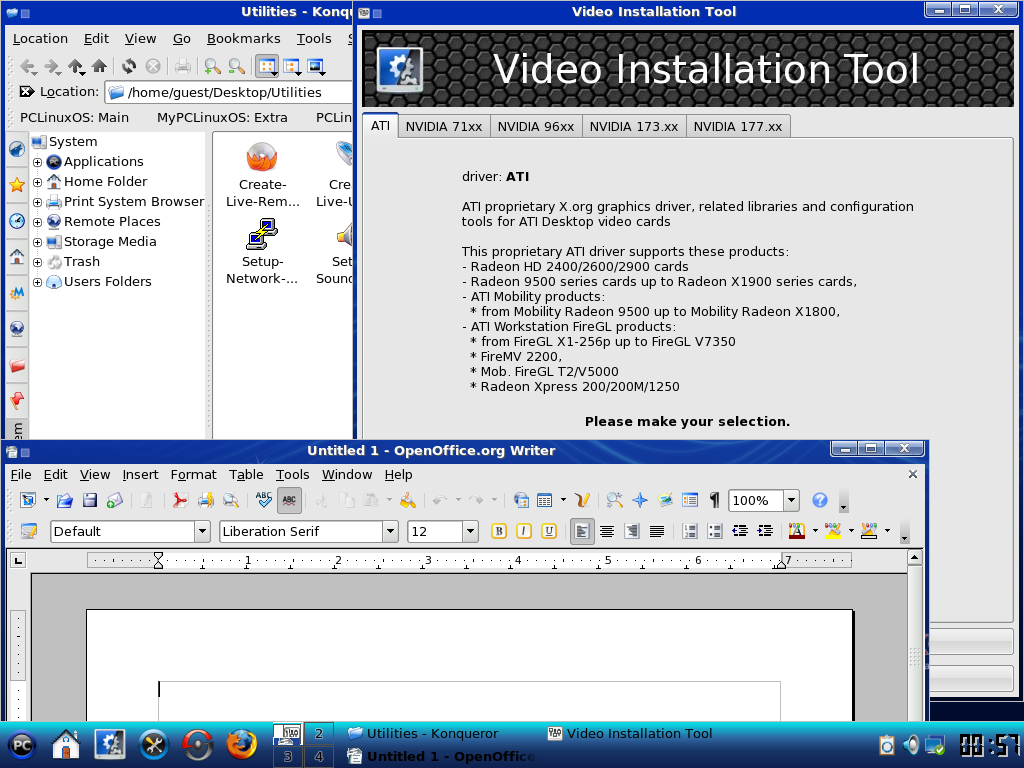Expand Home Folder node in Konqueror tree

(37, 182)
